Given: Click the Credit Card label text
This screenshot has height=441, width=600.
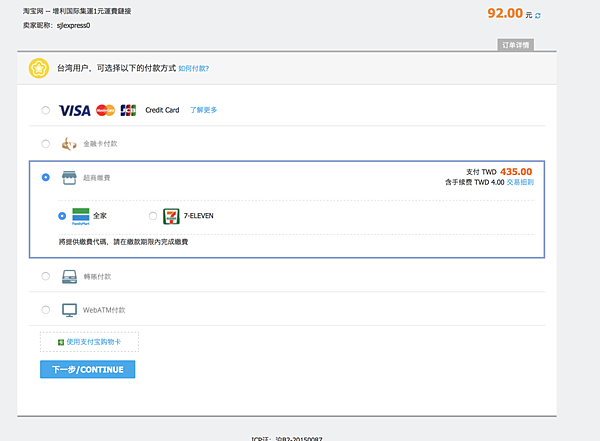Looking at the screenshot, I should click(x=162, y=110).
